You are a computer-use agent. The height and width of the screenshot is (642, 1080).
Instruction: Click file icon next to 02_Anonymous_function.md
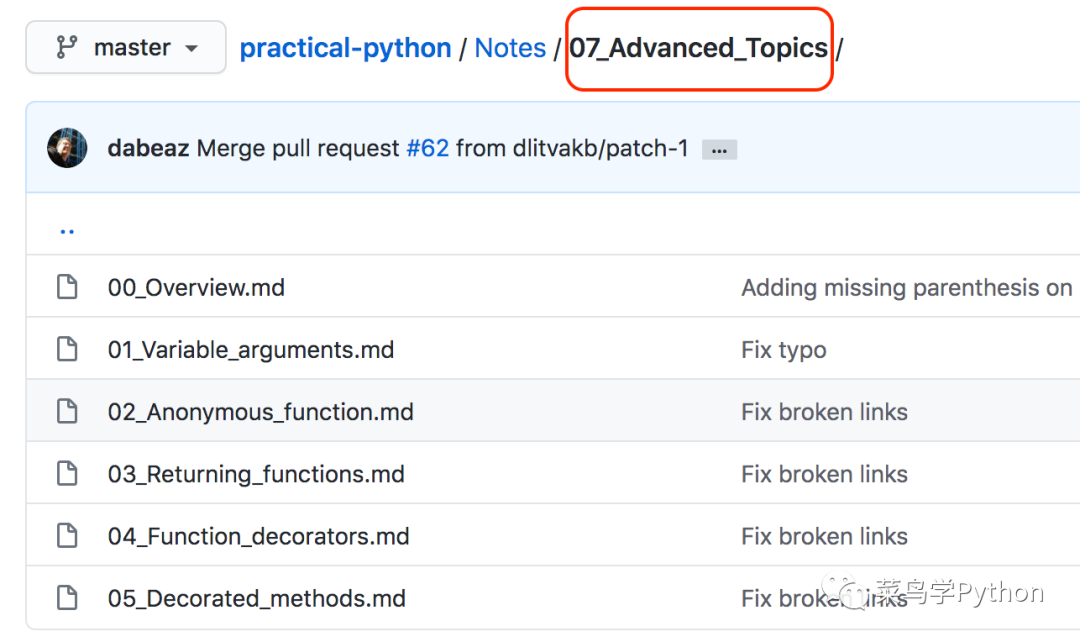67,411
